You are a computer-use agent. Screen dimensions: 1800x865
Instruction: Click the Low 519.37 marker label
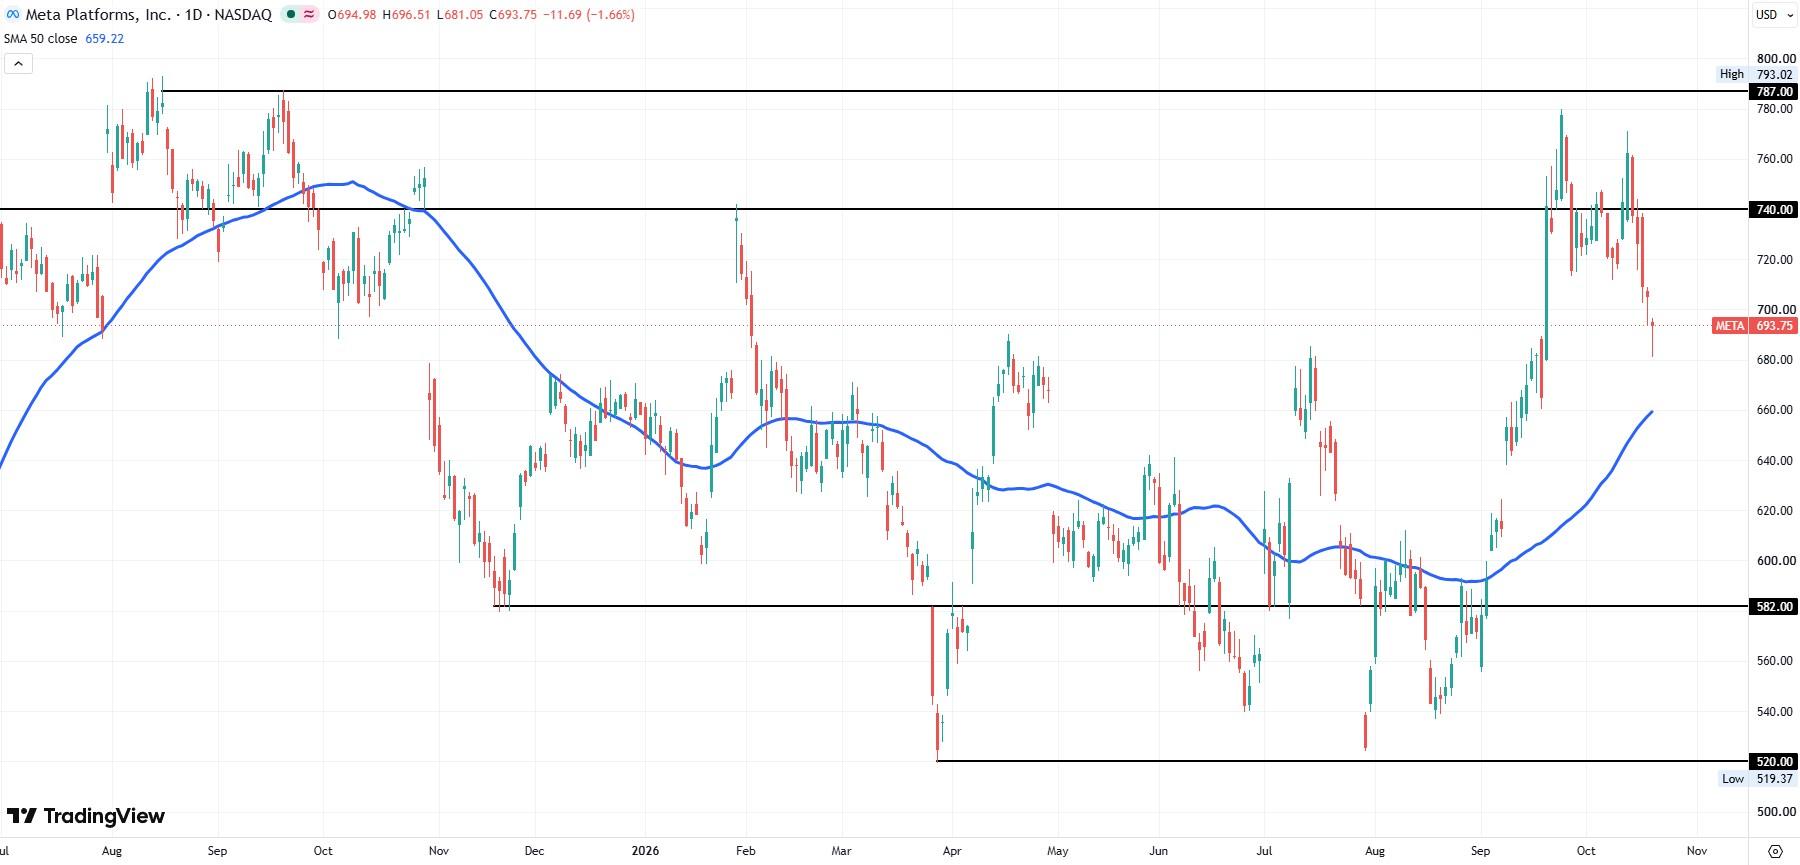coord(1757,779)
